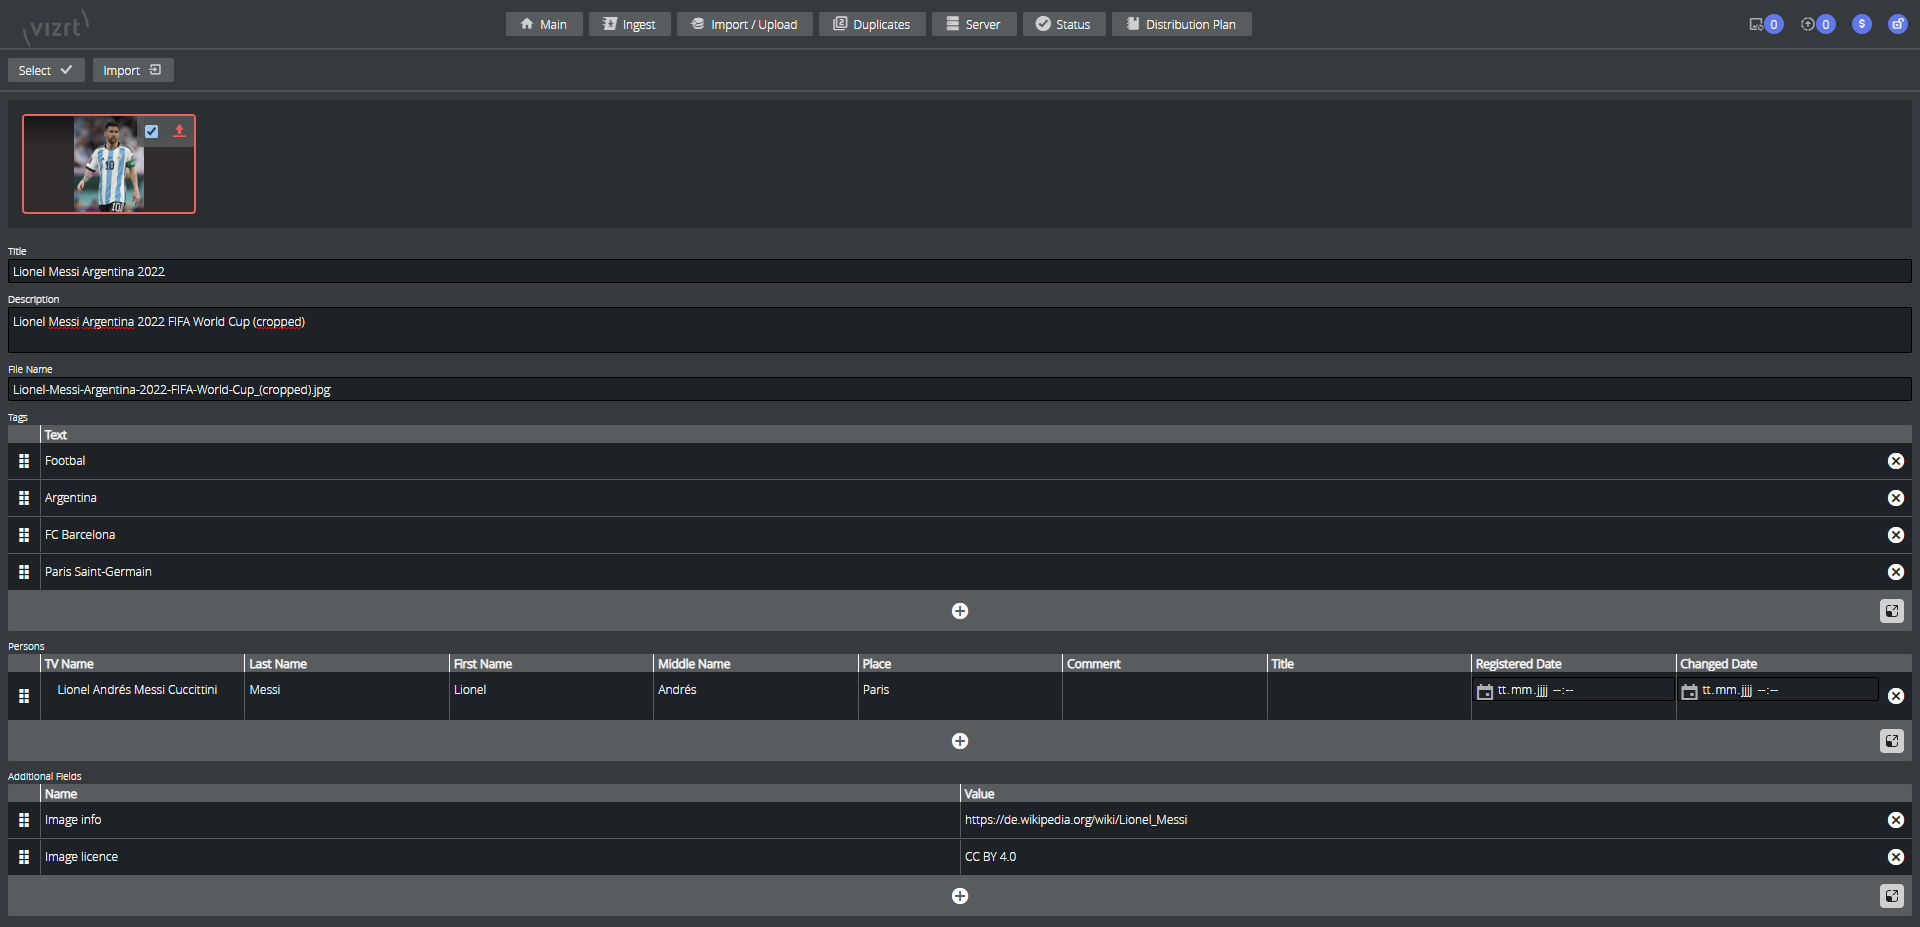Grab the drag handle of FC Barcelona tag
Screen dimensions: 1920x927
pos(24,535)
